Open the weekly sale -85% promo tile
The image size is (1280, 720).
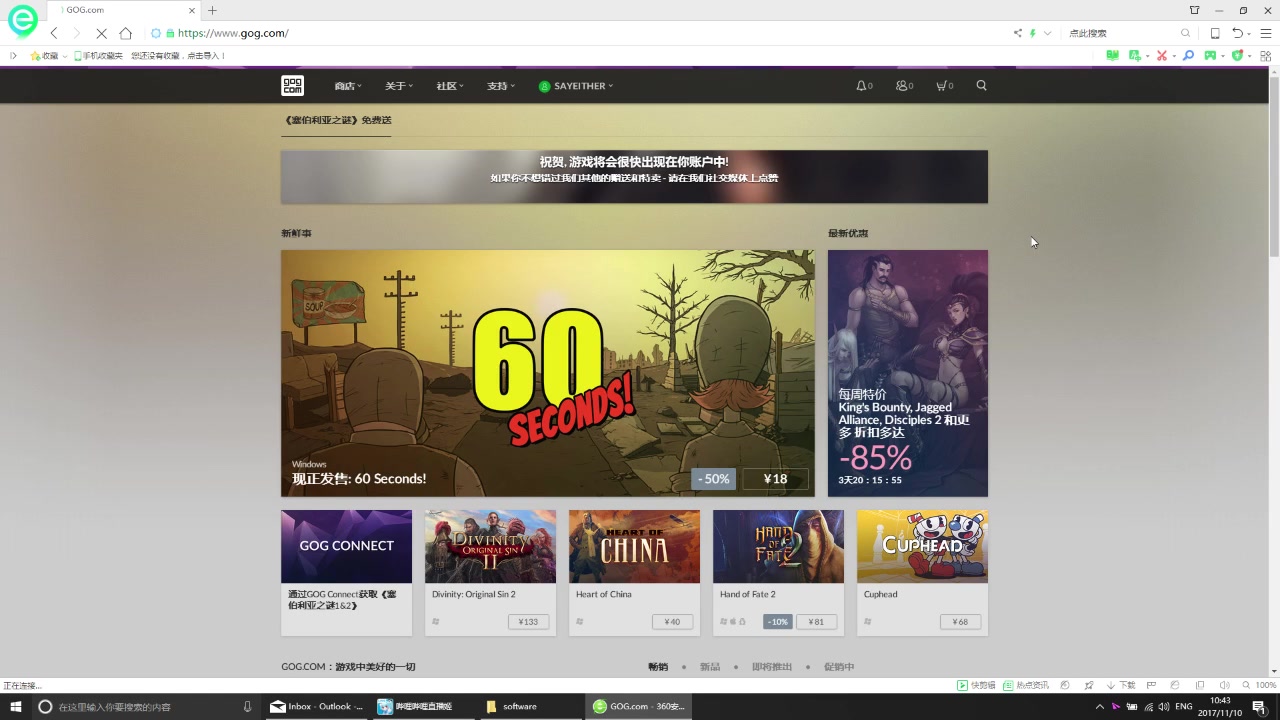(x=908, y=373)
